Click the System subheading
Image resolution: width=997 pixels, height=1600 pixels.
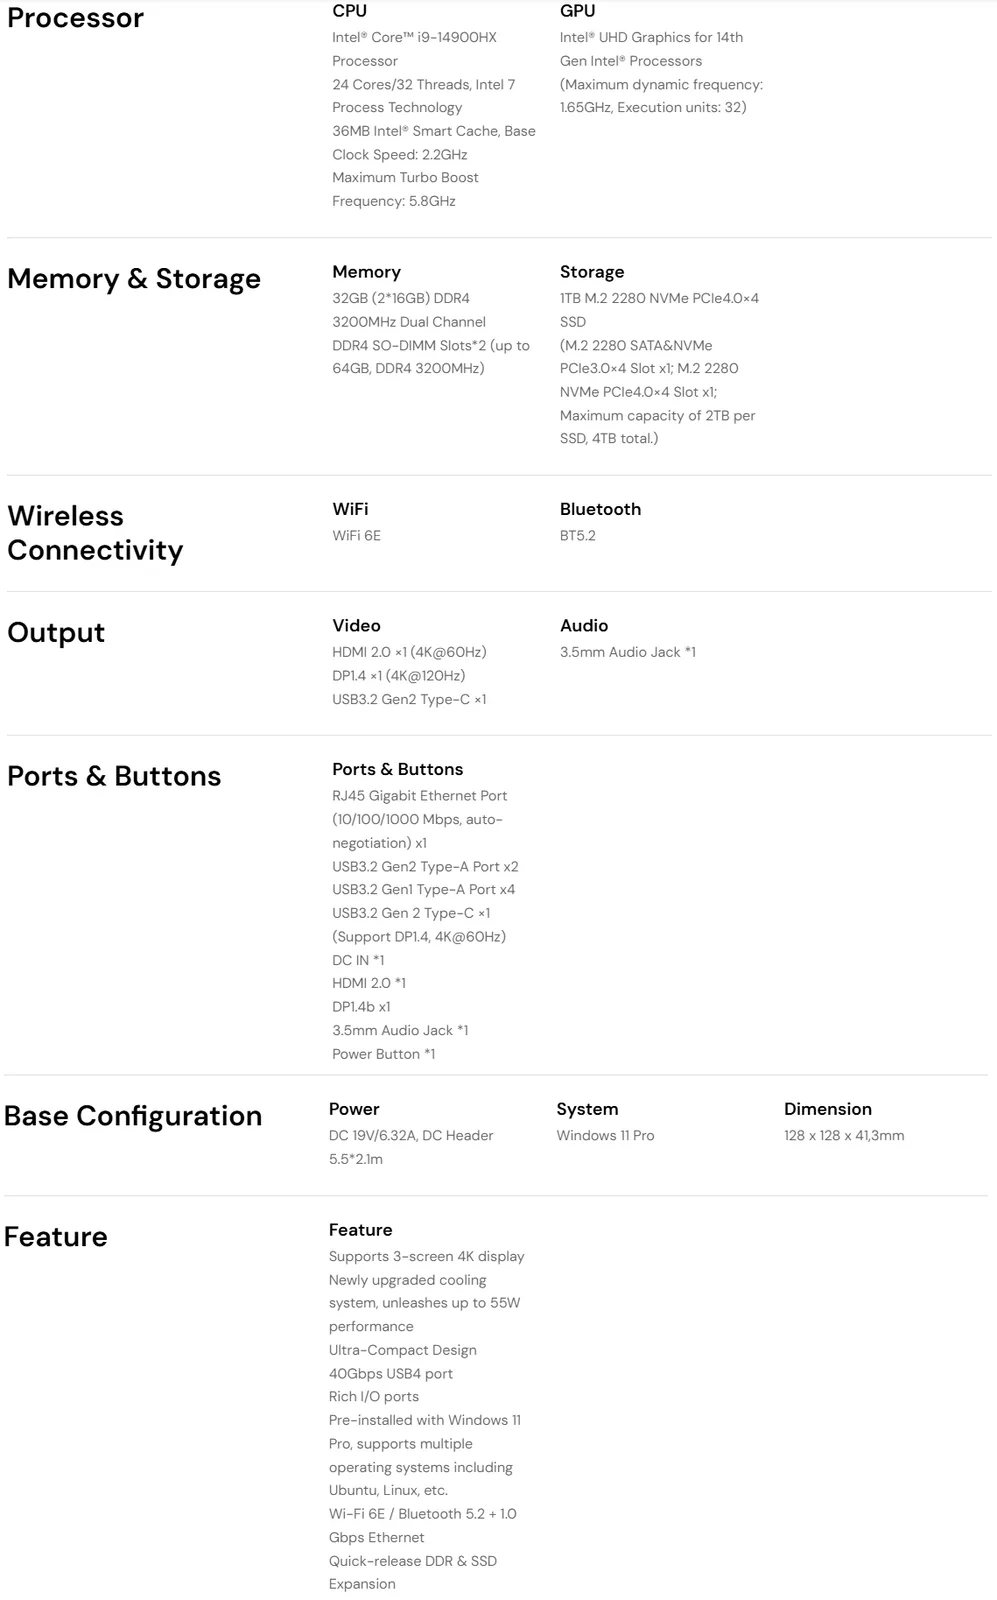[587, 1109]
